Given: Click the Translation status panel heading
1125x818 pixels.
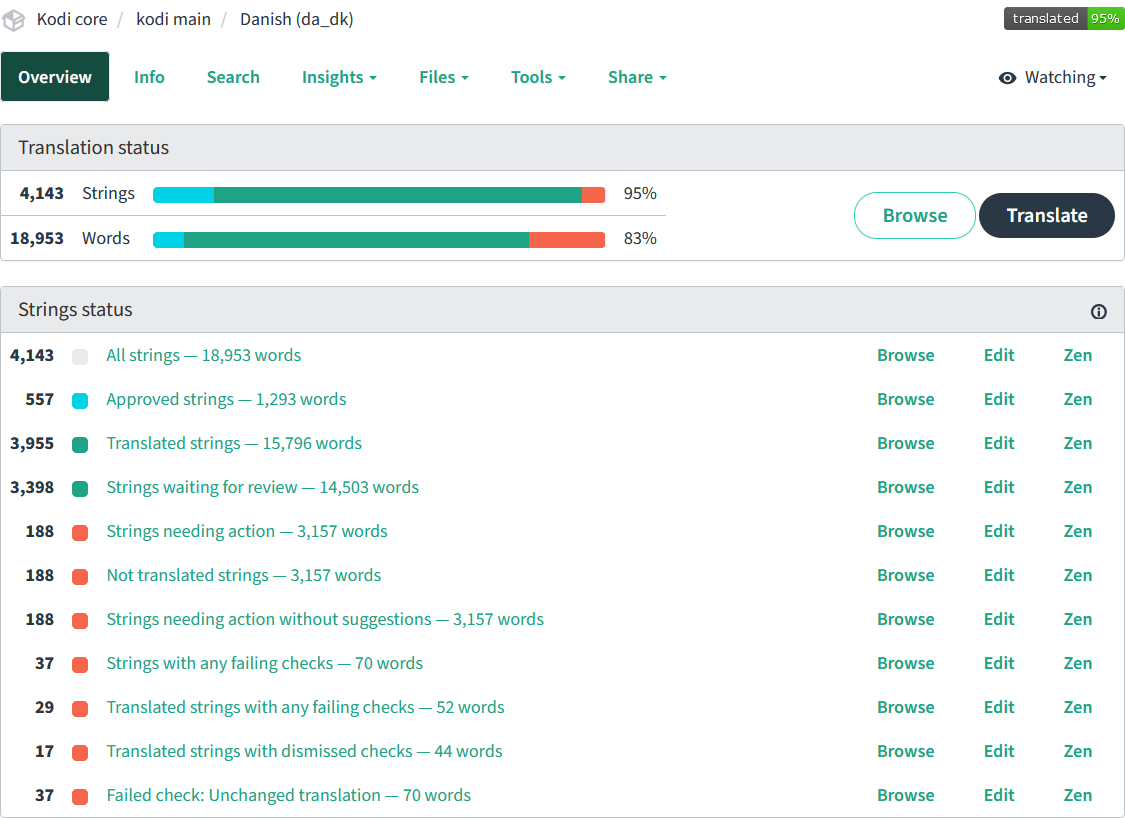Looking at the screenshot, I should click(x=93, y=147).
